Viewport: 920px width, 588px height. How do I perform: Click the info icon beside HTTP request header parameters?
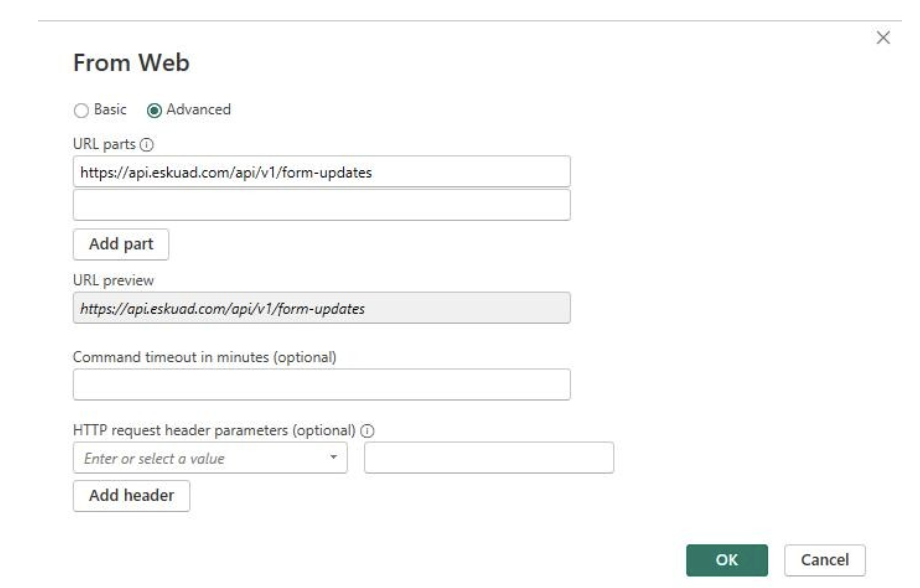tap(367, 431)
